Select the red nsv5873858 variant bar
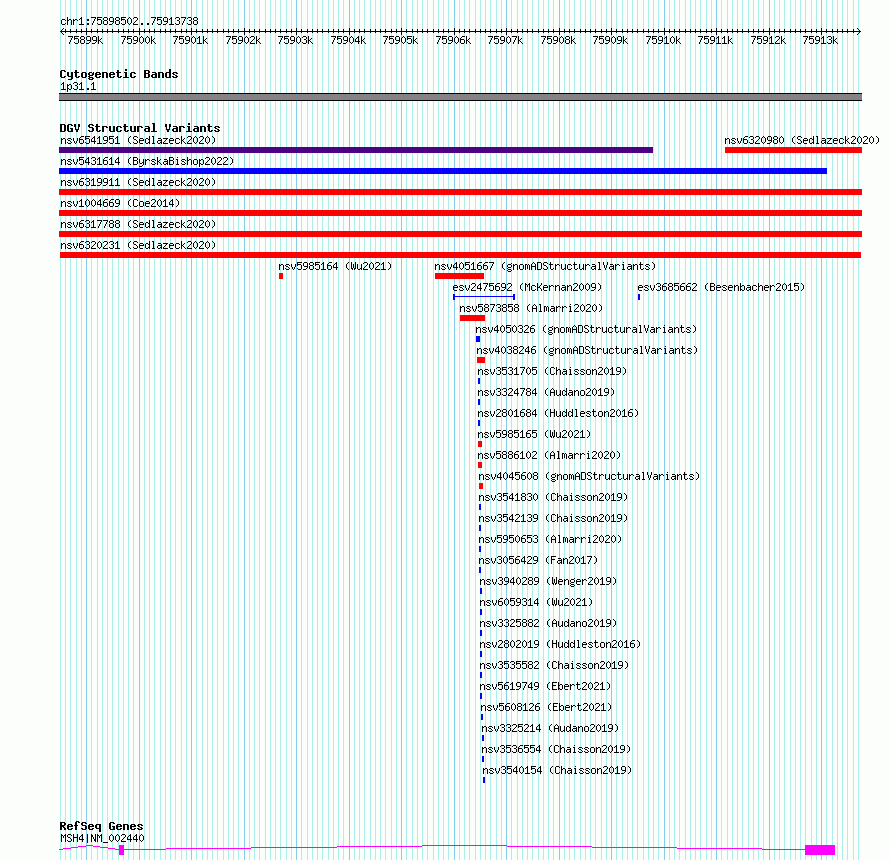Image resolution: width=890 pixels, height=860 pixels. pos(472,318)
